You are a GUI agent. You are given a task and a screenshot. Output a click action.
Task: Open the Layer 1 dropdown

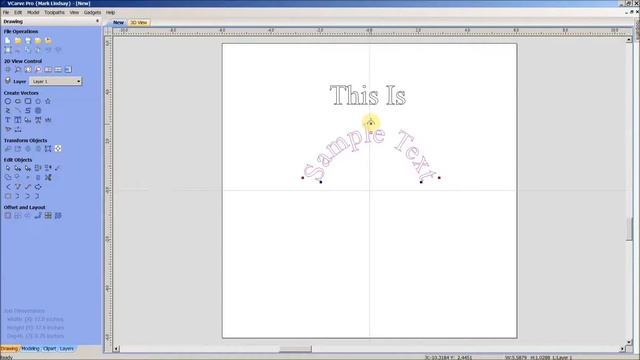click(x=56, y=81)
